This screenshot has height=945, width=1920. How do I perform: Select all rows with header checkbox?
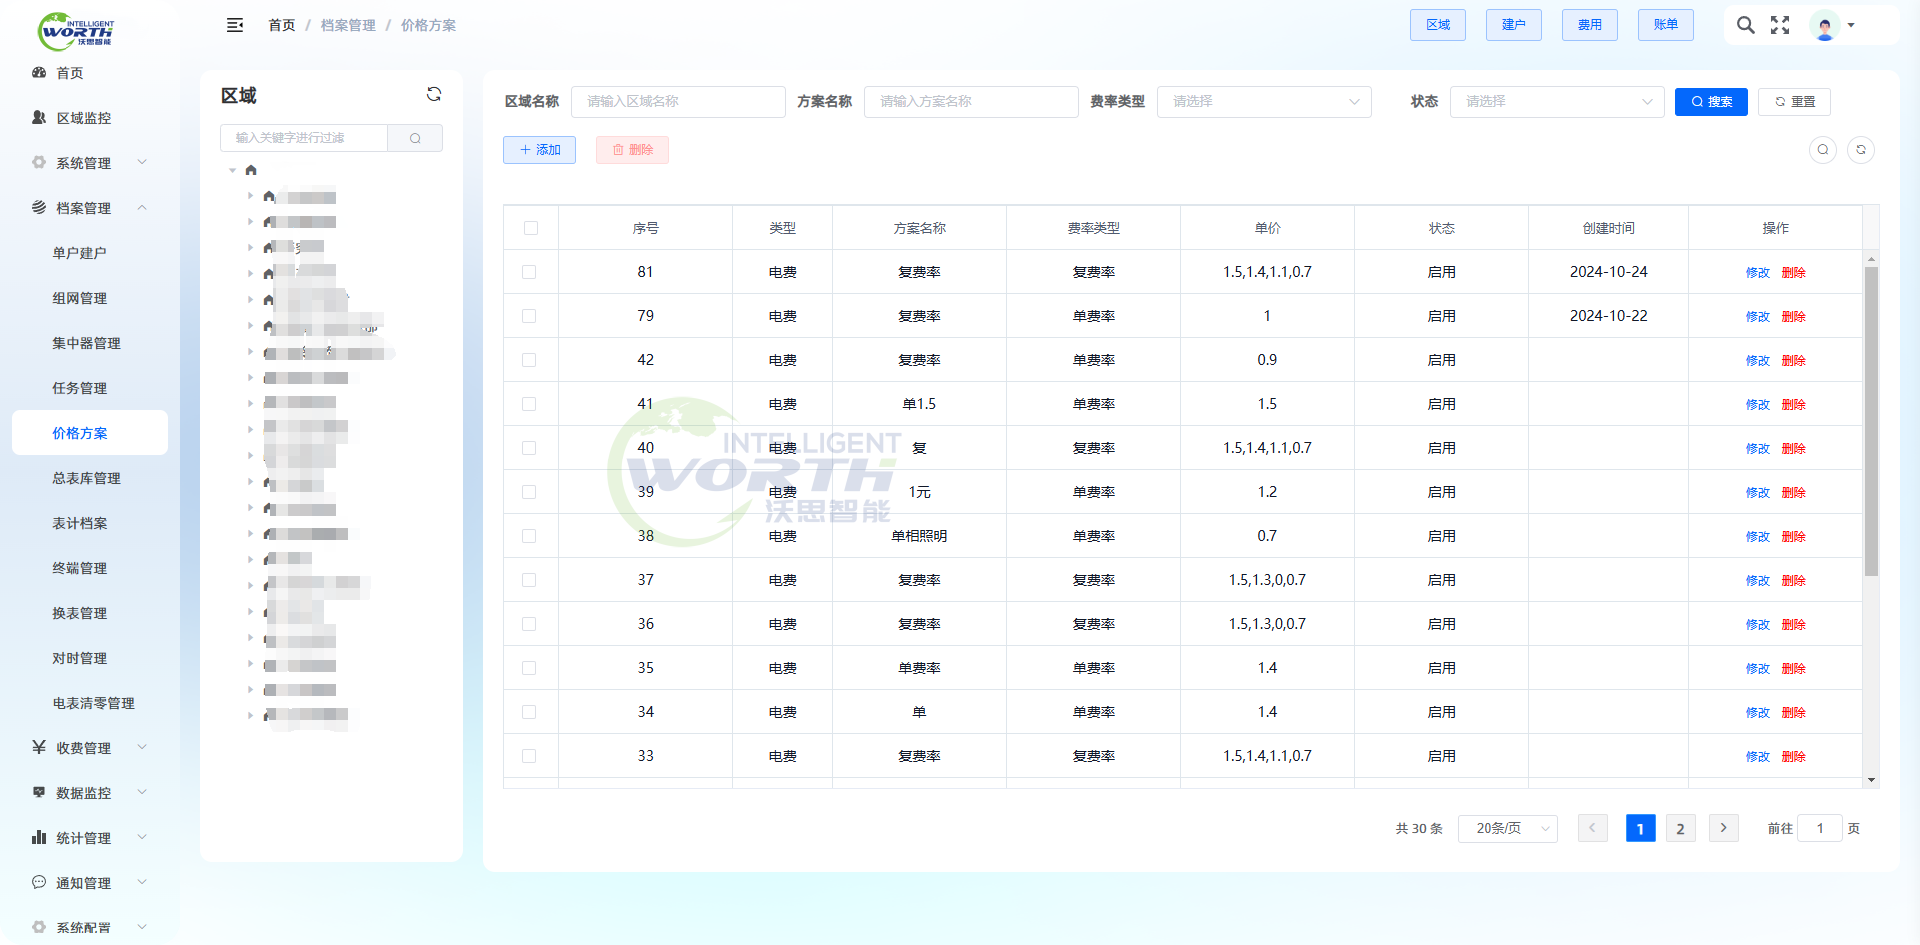tap(531, 228)
